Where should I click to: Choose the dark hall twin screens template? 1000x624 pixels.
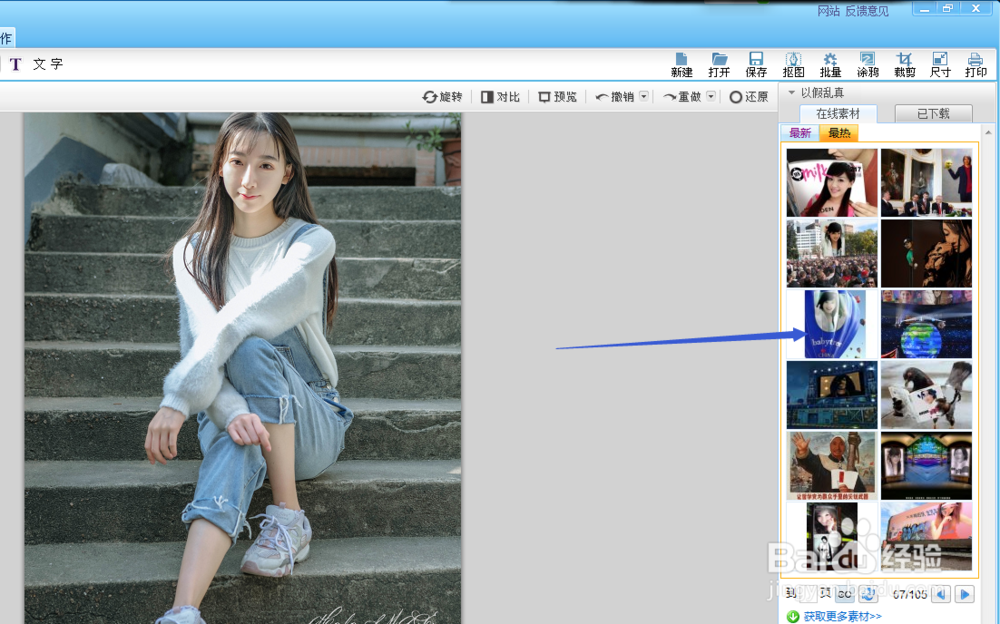926,466
